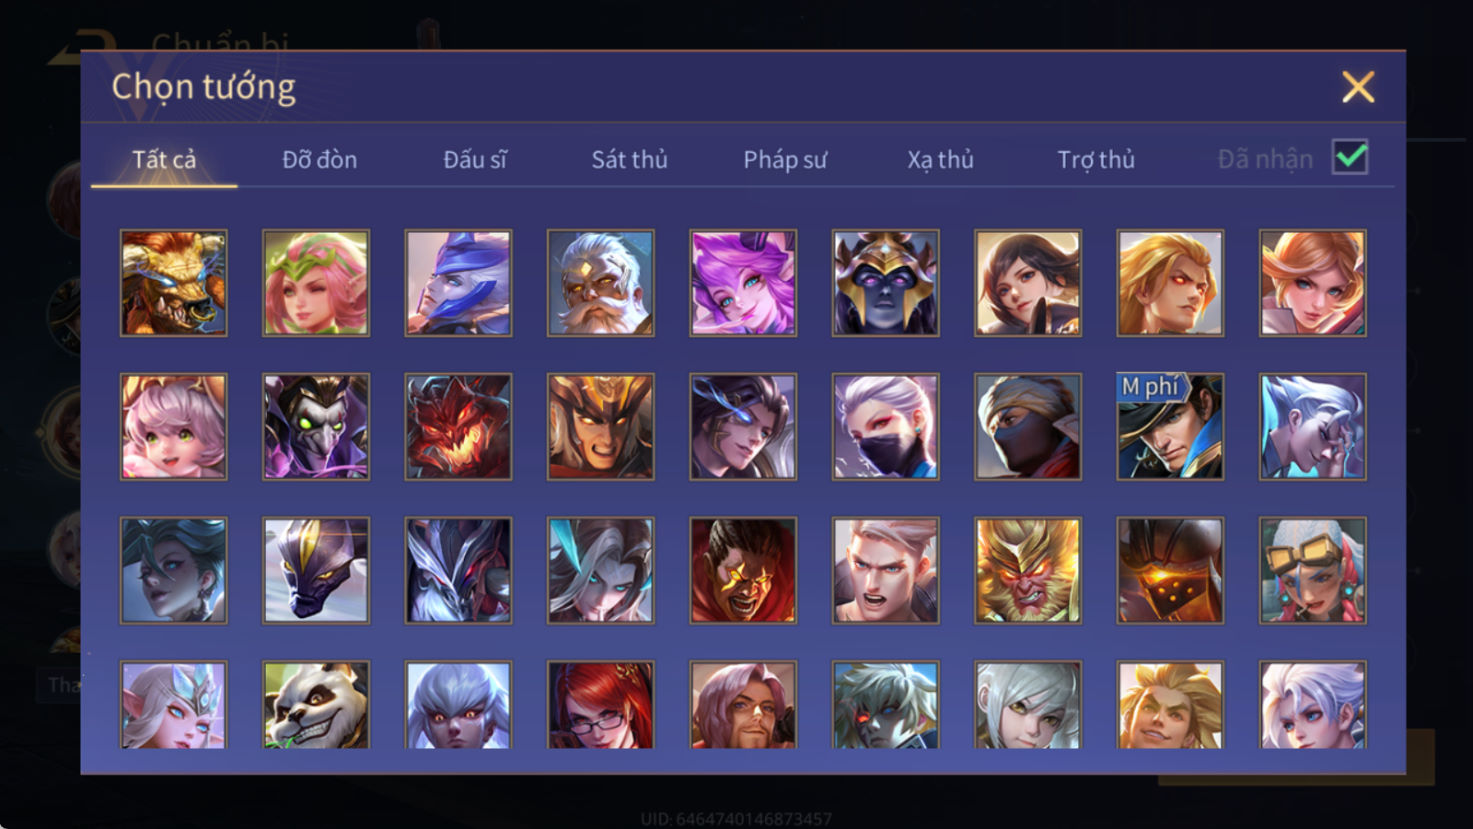Select the red demon monster hero

click(x=458, y=427)
